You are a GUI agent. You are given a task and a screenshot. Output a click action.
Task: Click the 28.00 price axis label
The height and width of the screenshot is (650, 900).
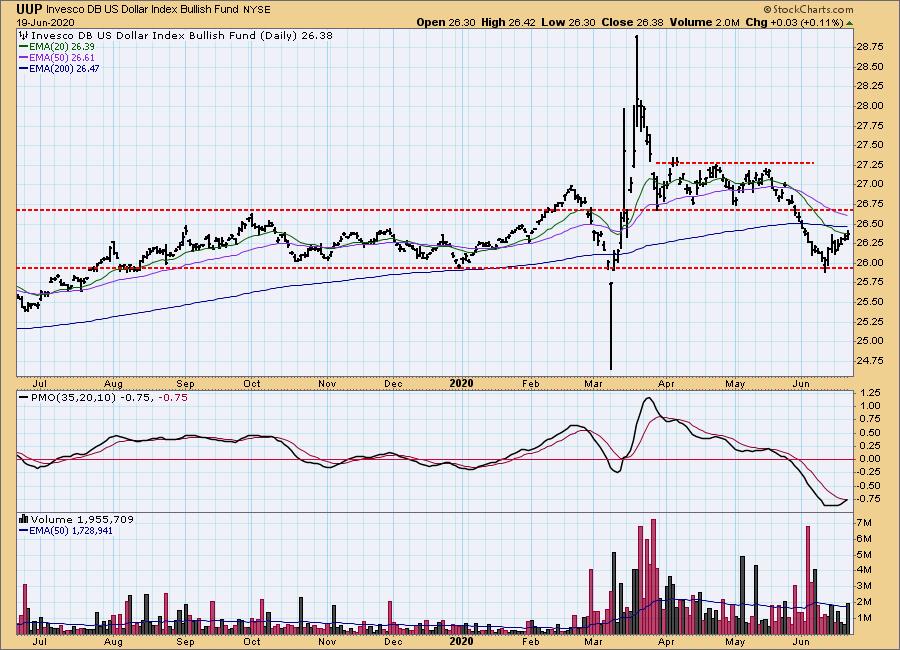pyautogui.click(x=870, y=106)
